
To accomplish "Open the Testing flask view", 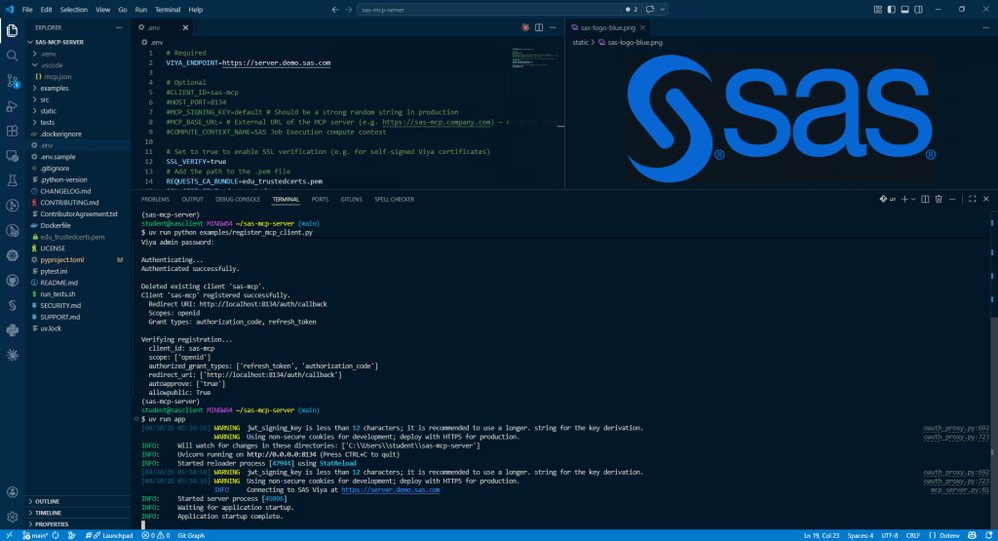I will click(12, 181).
